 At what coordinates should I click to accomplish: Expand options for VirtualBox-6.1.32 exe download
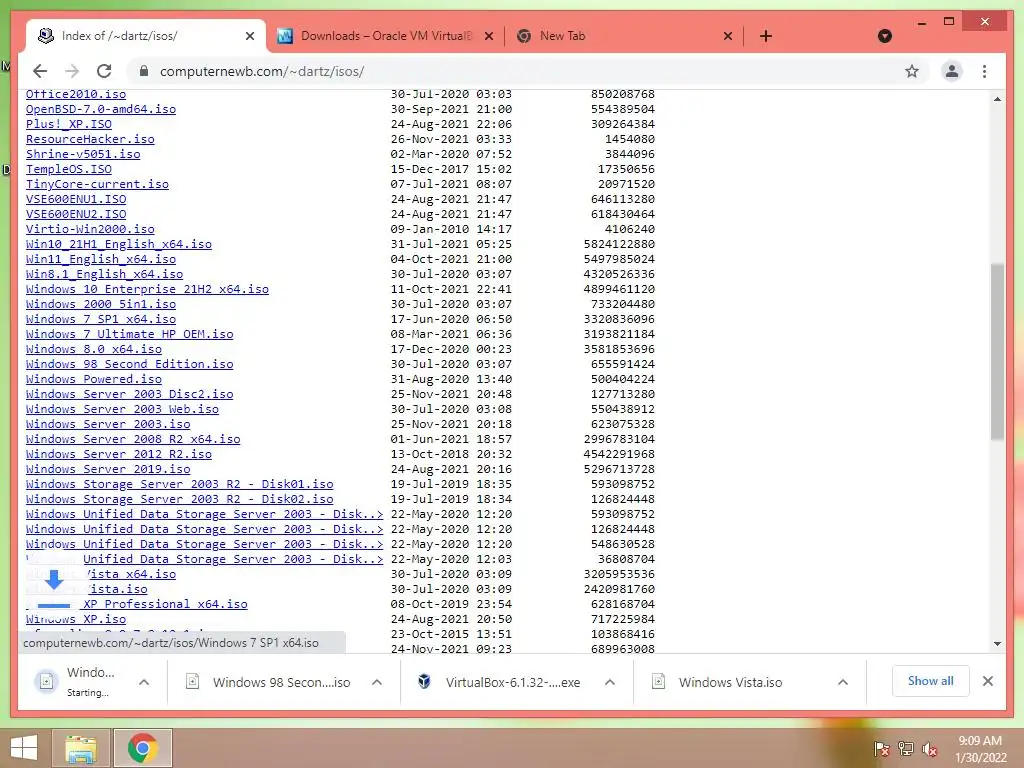point(609,682)
